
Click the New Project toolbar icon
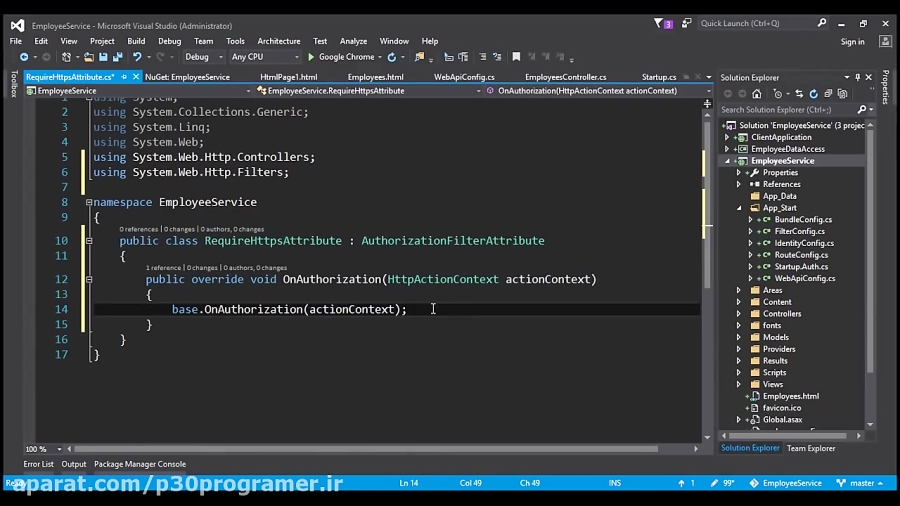(x=67, y=57)
